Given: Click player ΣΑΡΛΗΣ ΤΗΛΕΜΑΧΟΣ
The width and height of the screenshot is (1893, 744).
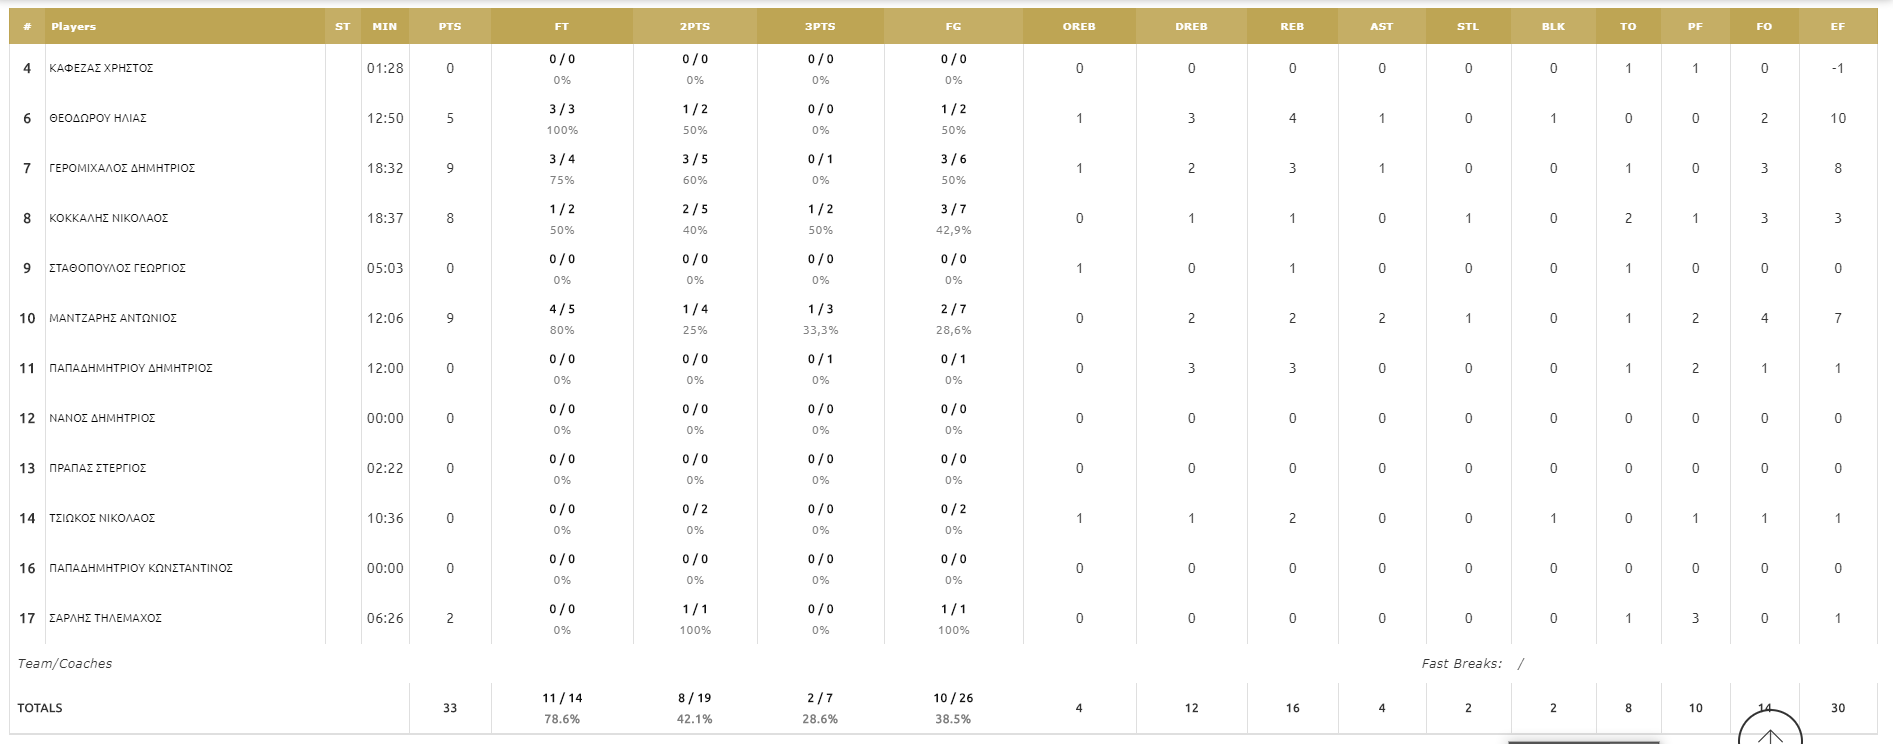Looking at the screenshot, I should (x=105, y=618).
